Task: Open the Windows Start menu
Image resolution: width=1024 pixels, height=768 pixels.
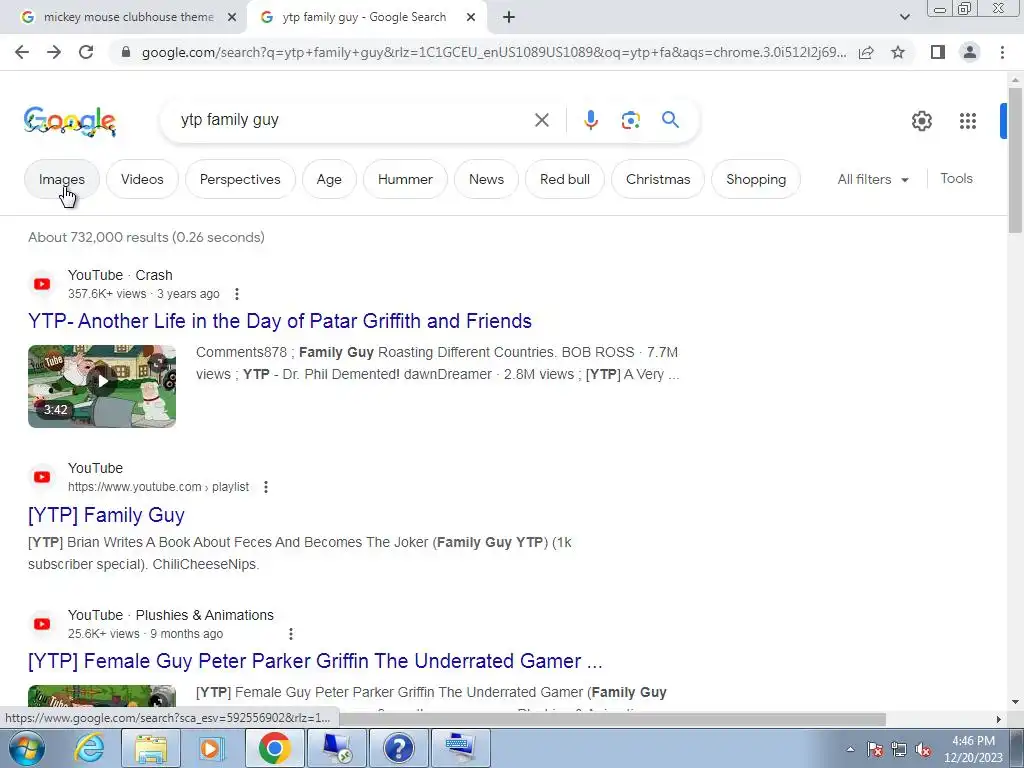Action: (x=27, y=748)
